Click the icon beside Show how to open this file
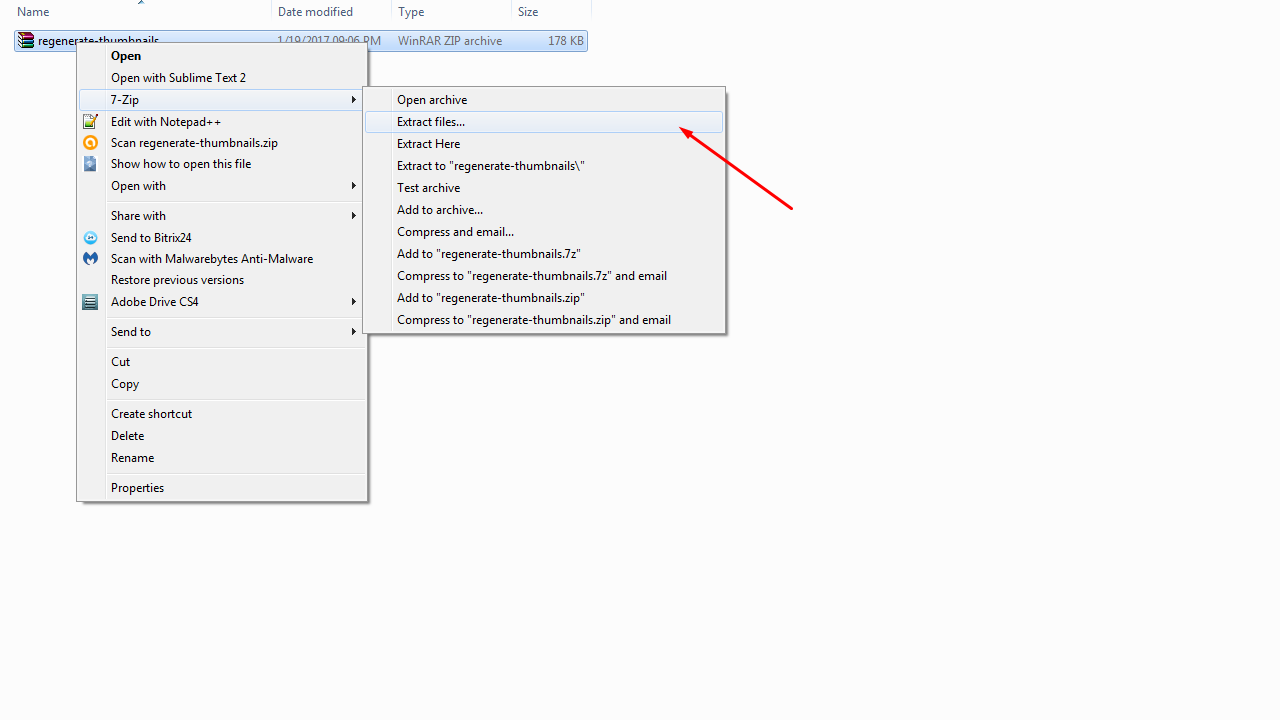 point(90,164)
